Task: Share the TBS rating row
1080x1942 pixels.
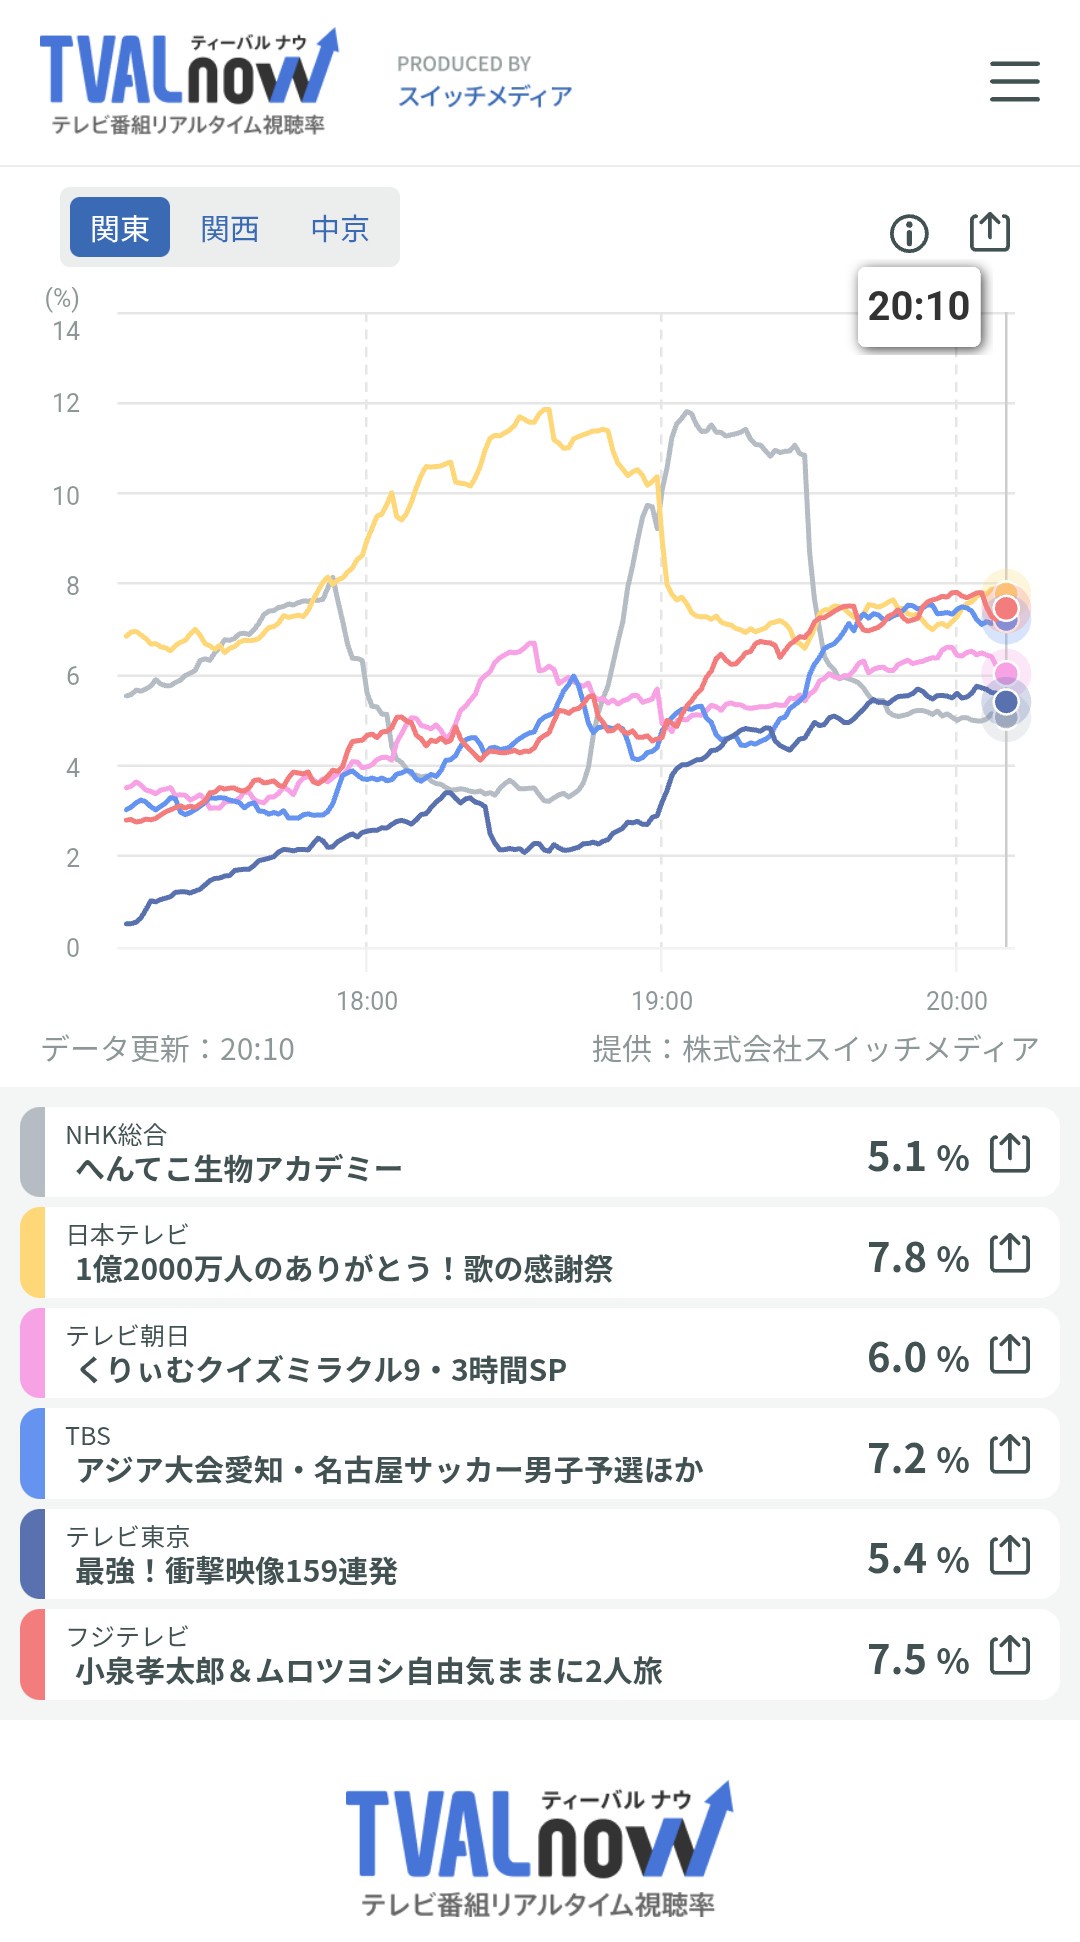Action: pyautogui.click(x=1010, y=1454)
